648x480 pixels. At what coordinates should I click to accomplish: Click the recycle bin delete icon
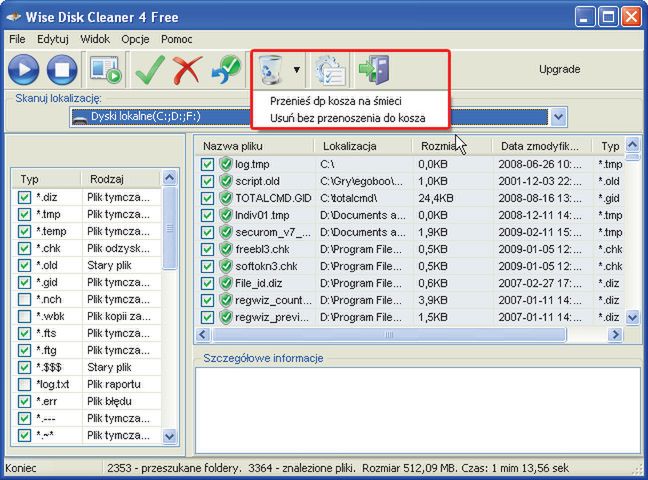(x=271, y=69)
